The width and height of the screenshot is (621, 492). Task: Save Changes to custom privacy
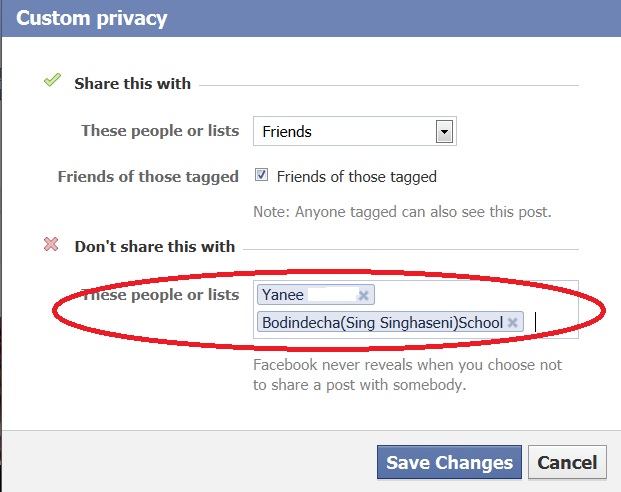pyautogui.click(x=449, y=462)
